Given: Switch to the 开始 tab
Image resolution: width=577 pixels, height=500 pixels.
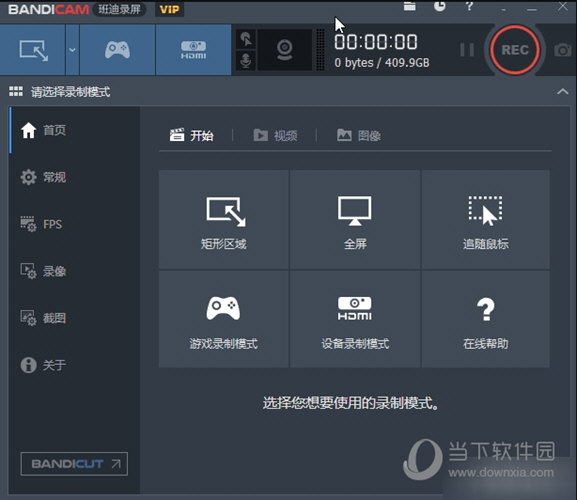Looking at the screenshot, I should (x=191, y=135).
